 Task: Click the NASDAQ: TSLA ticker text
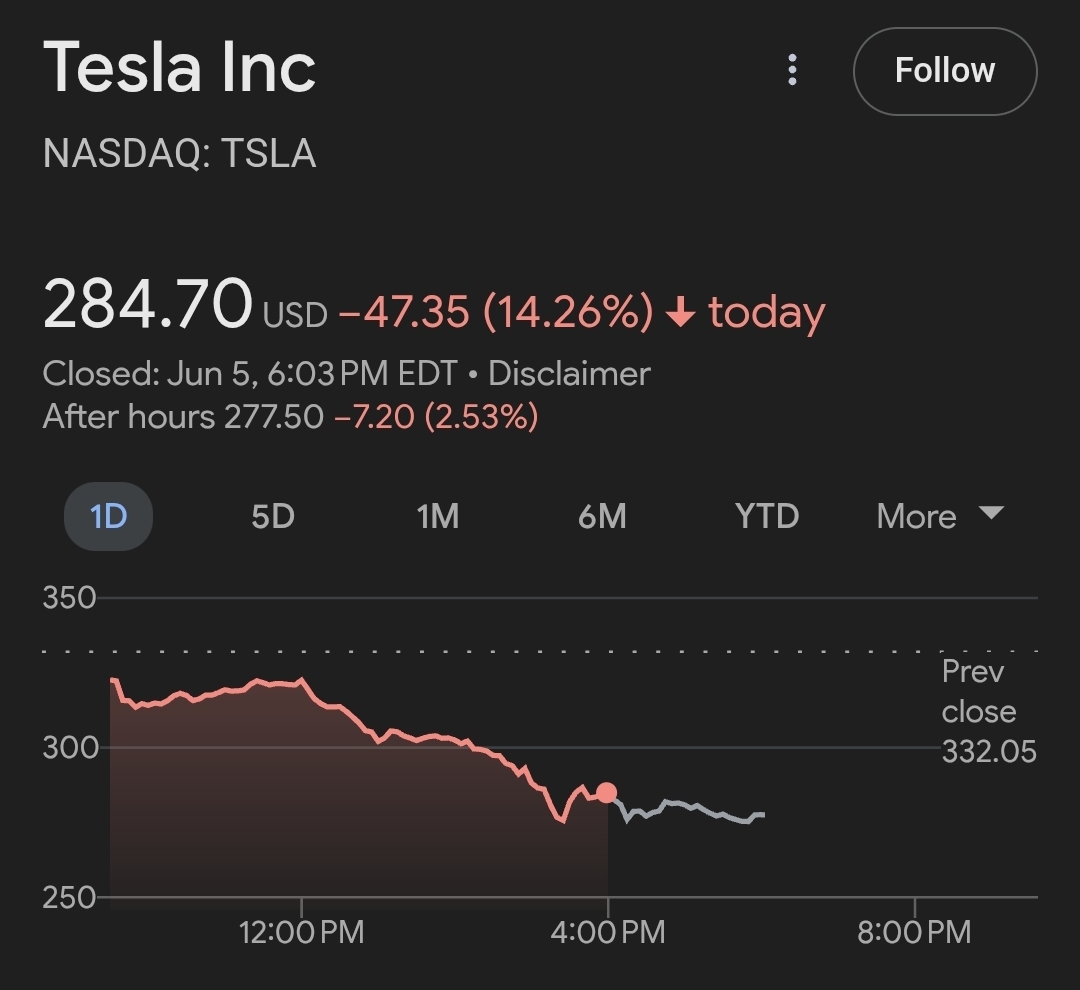180,154
